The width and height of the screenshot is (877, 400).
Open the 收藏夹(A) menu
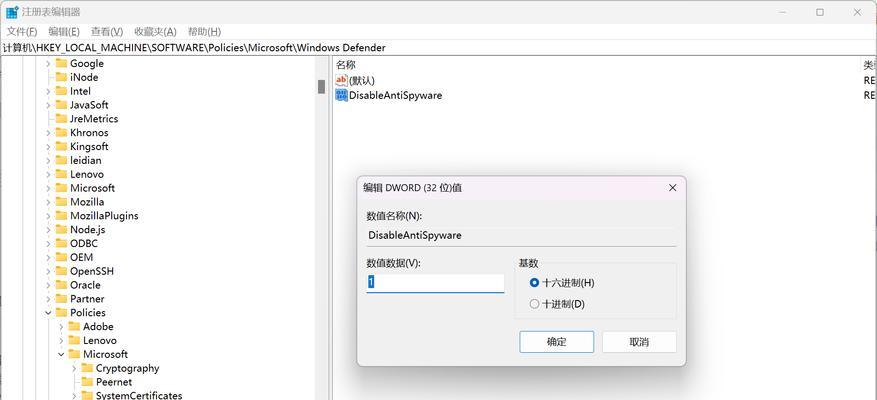pyautogui.click(x=155, y=31)
